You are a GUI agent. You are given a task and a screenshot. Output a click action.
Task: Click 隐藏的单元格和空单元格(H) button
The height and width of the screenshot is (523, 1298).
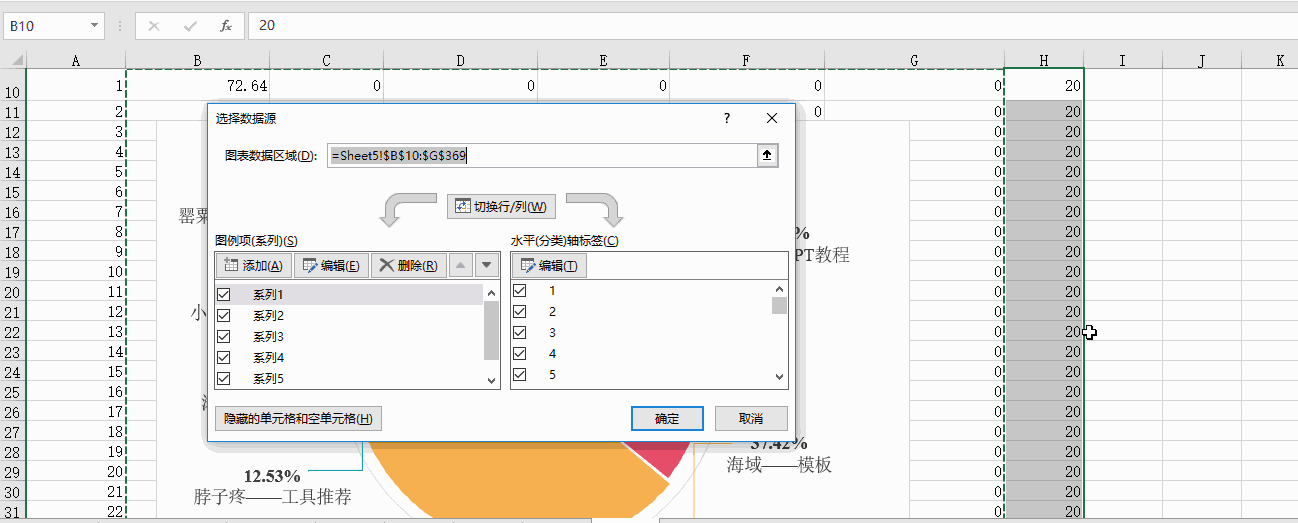click(298, 418)
